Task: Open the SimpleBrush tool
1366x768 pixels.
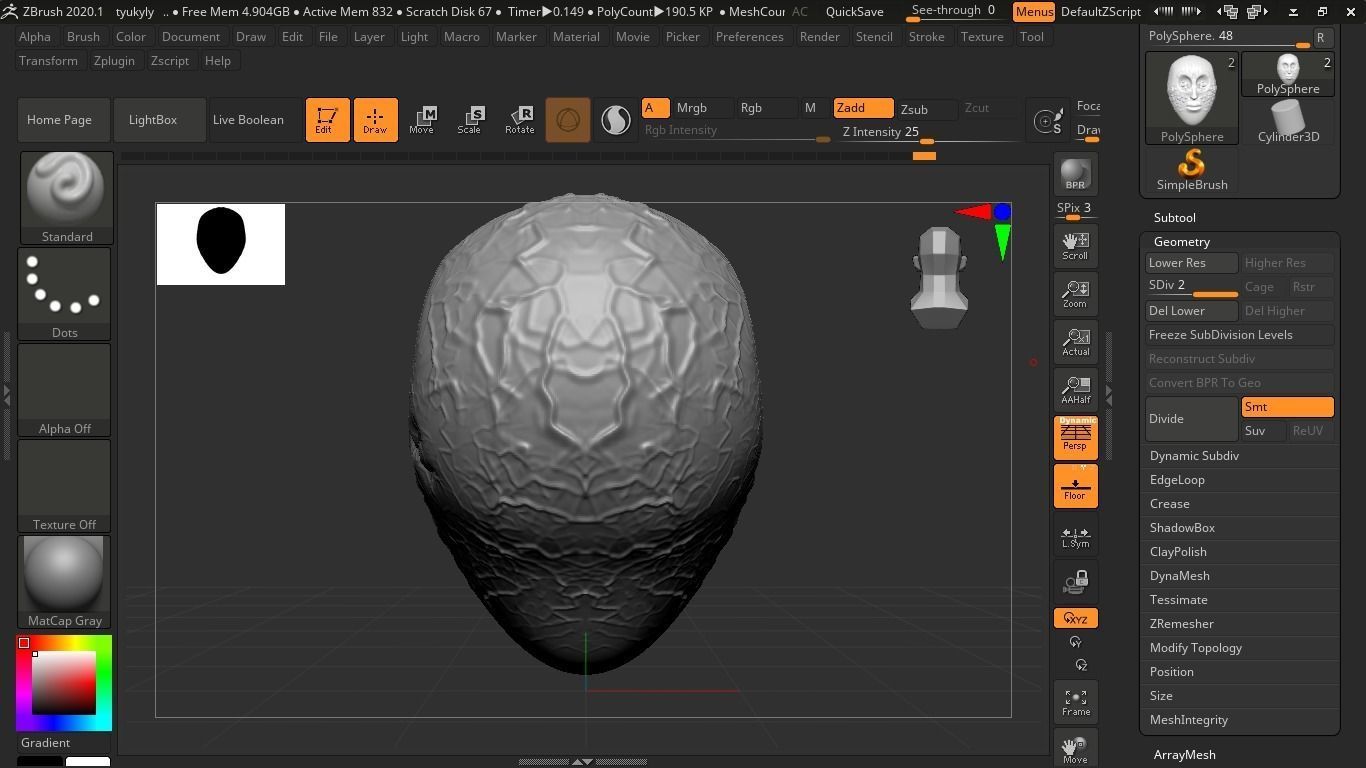Action: (1192, 170)
